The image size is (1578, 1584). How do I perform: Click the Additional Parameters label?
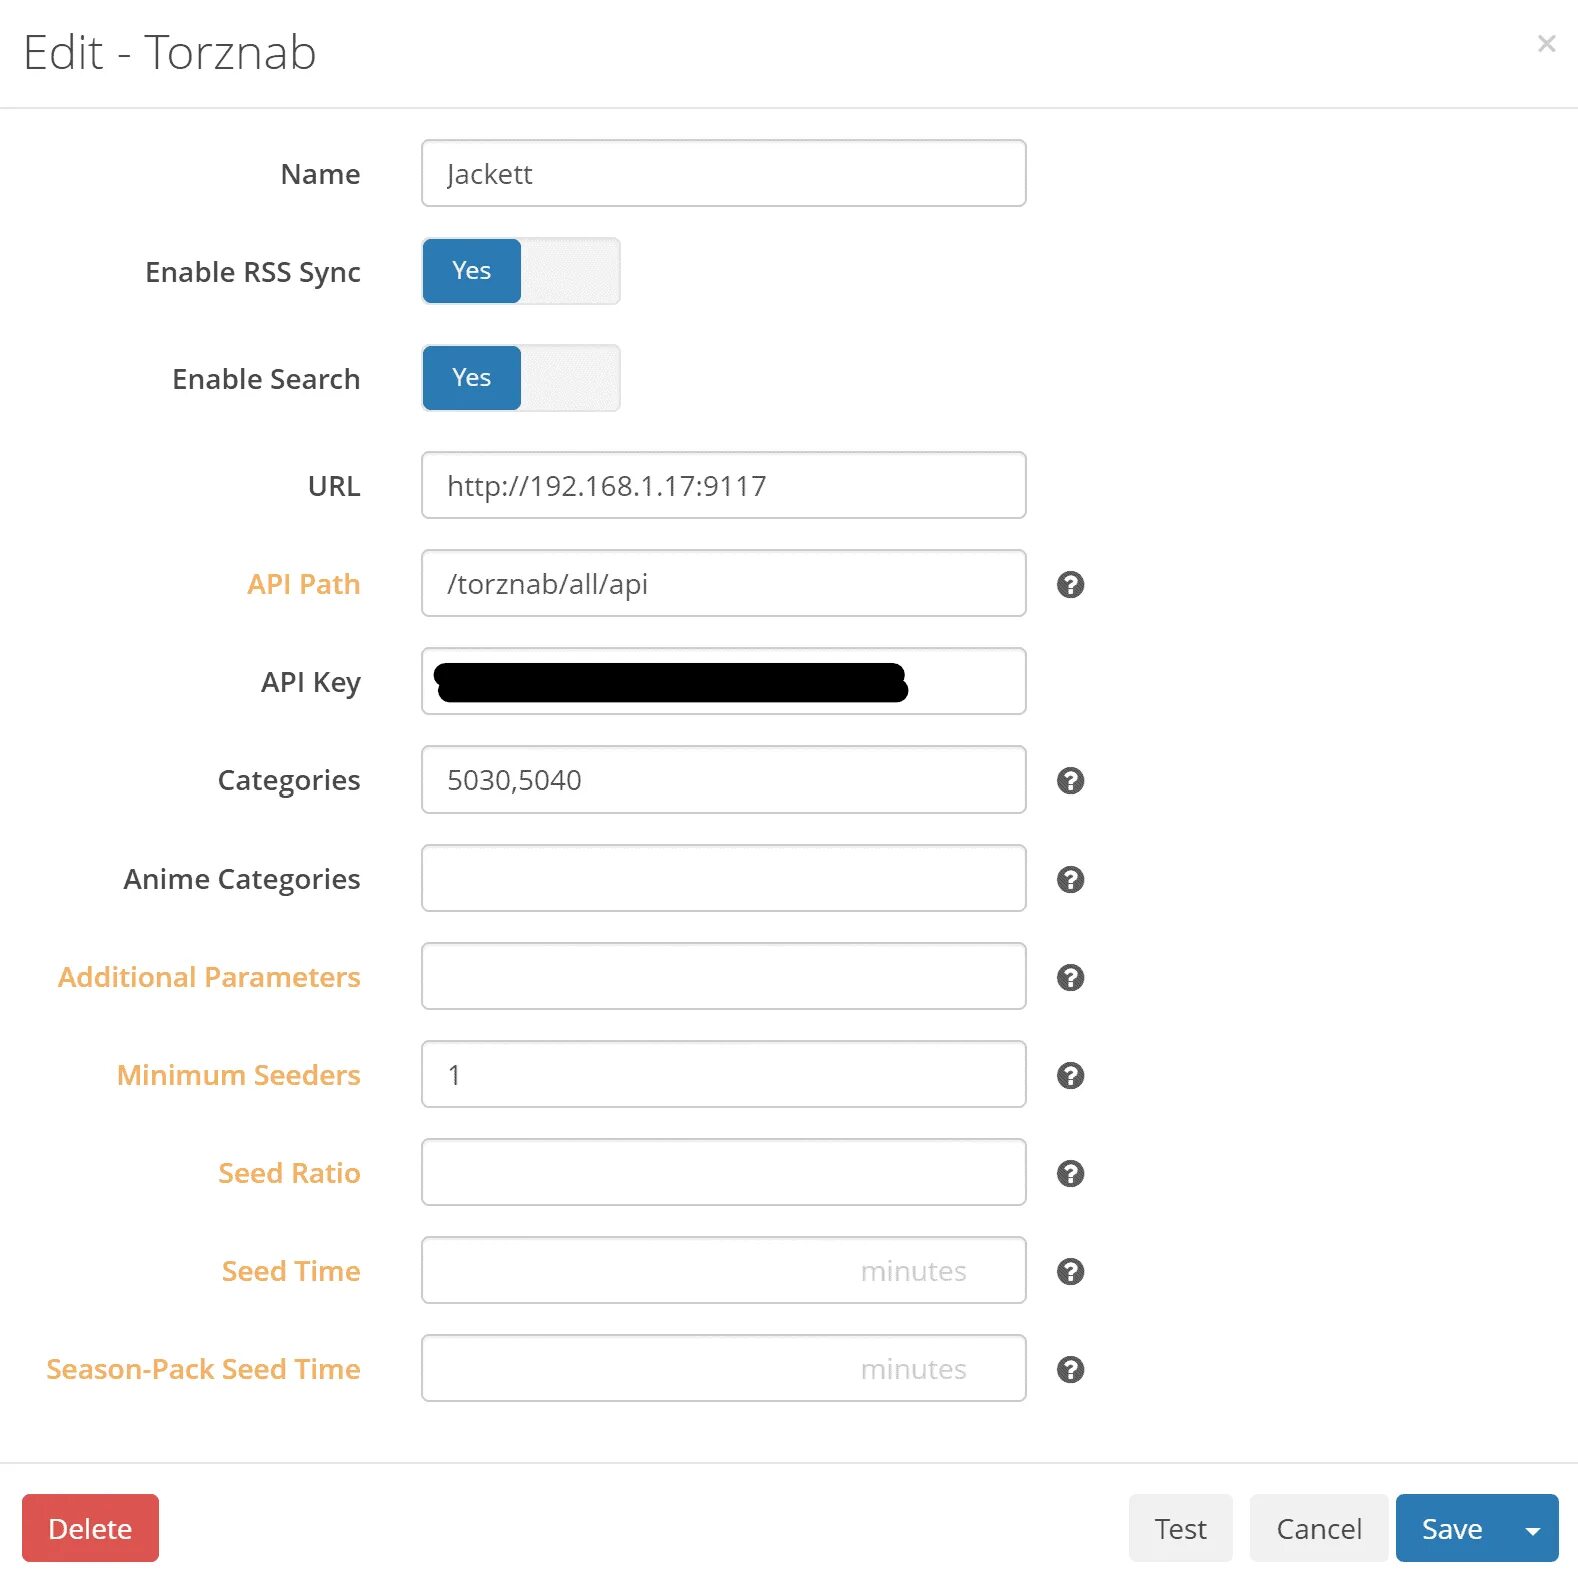209,977
